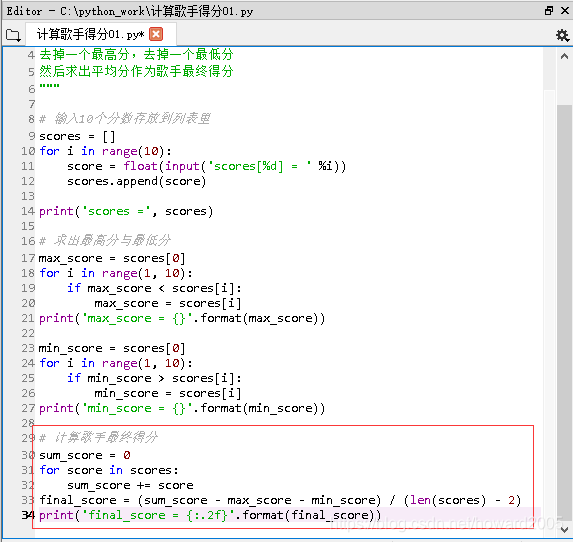
Task: Click 'min_score = scores[i]' on line 26
Action: point(168,393)
